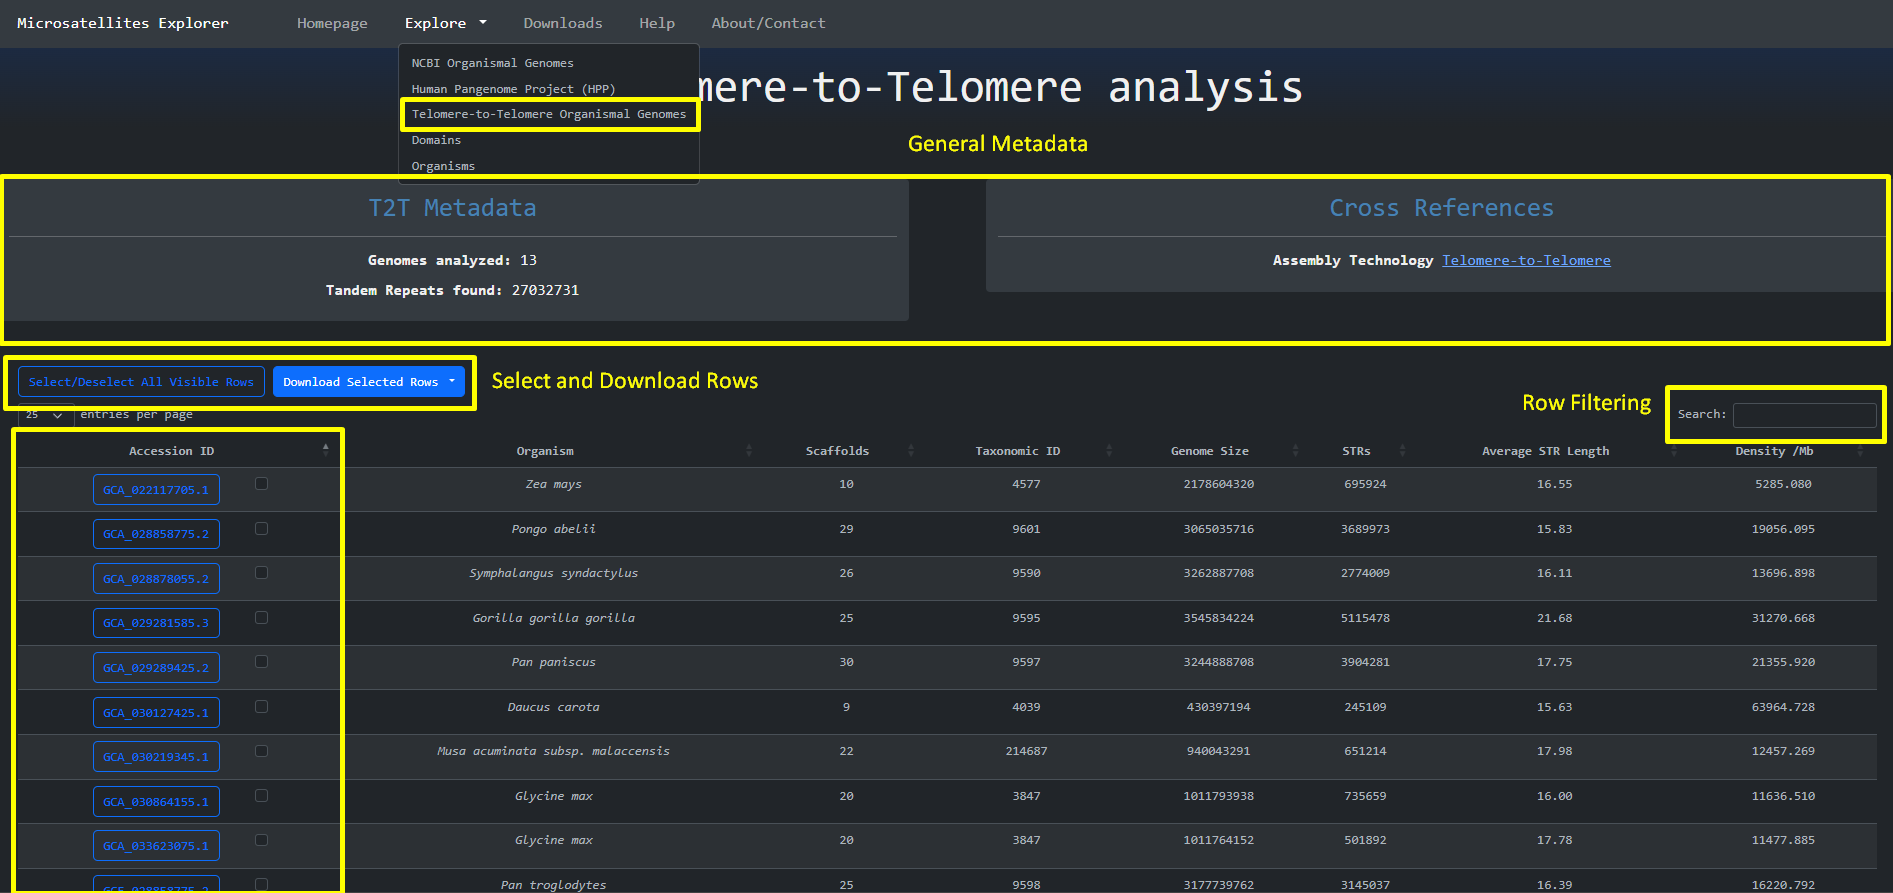Tick checkbox next to GCA_030127425.1
The height and width of the screenshot is (893, 1893).
coord(261,707)
